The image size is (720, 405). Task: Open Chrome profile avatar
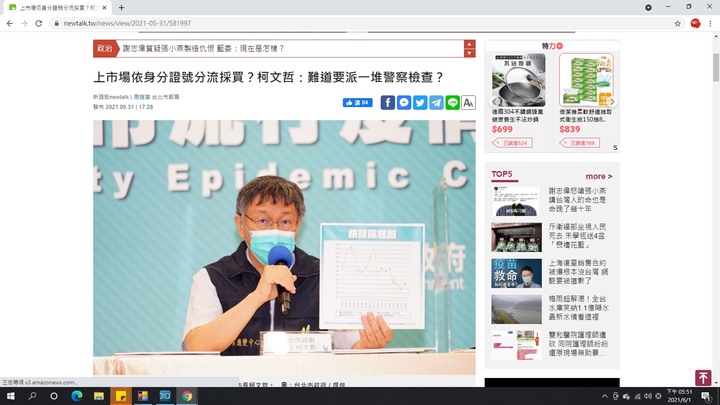pos(695,23)
